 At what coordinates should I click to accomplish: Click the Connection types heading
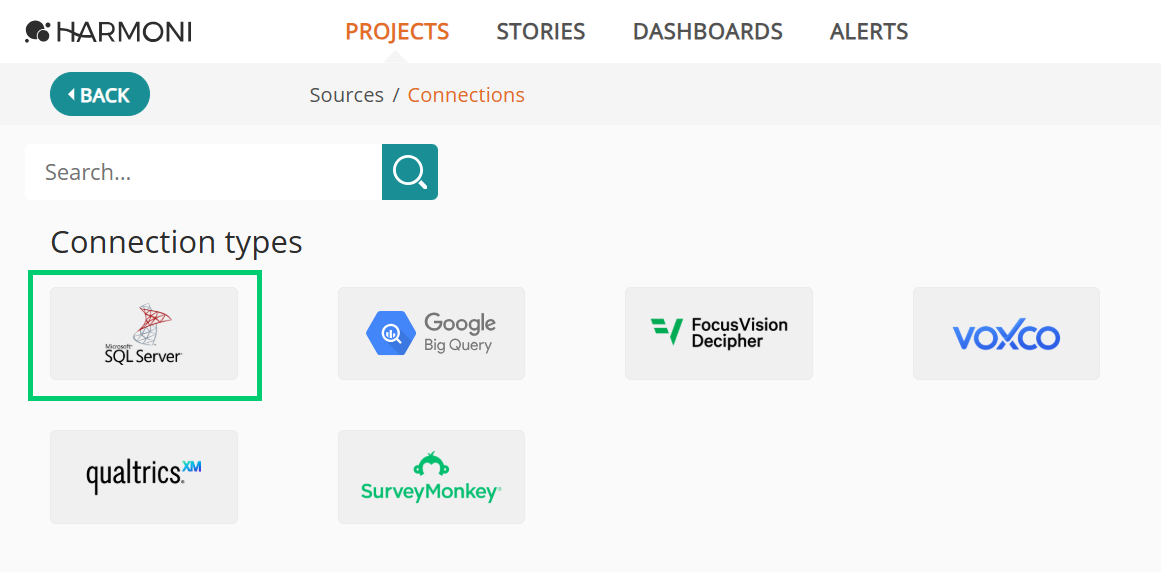(x=176, y=242)
